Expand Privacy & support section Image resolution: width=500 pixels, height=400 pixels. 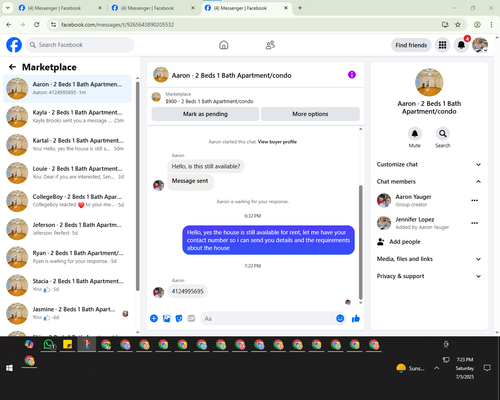pyautogui.click(x=429, y=276)
